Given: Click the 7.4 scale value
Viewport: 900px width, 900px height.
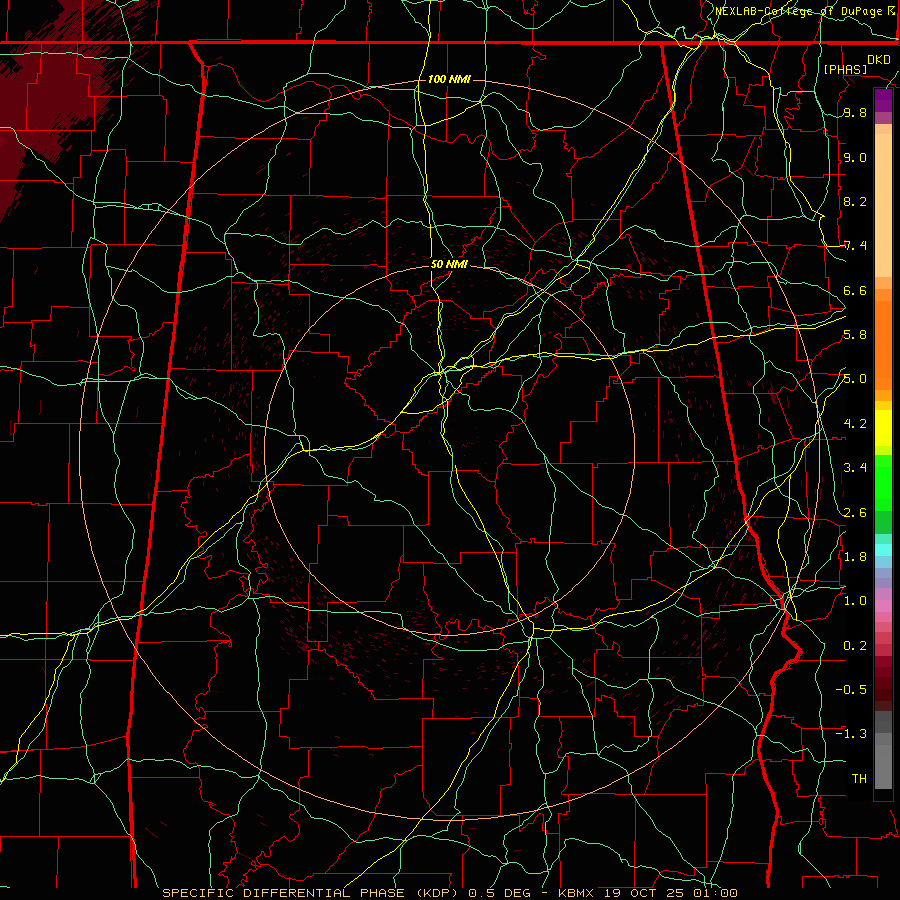Looking at the screenshot, I should pyautogui.click(x=855, y=246).
